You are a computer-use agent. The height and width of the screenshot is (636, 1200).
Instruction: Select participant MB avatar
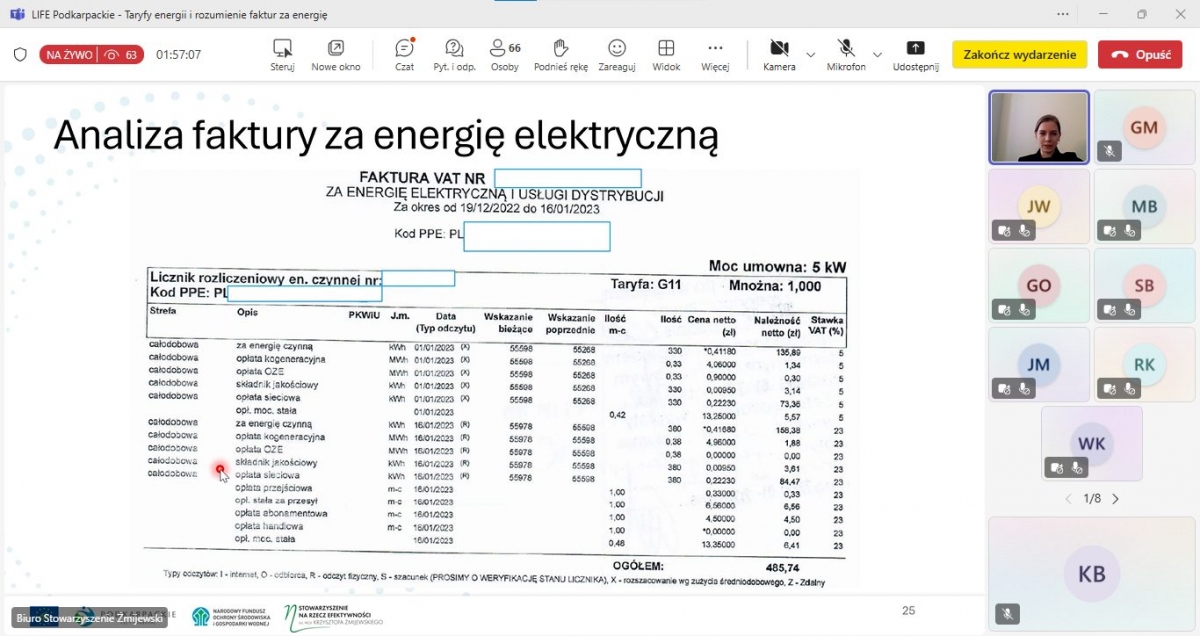coord(1144,206)
